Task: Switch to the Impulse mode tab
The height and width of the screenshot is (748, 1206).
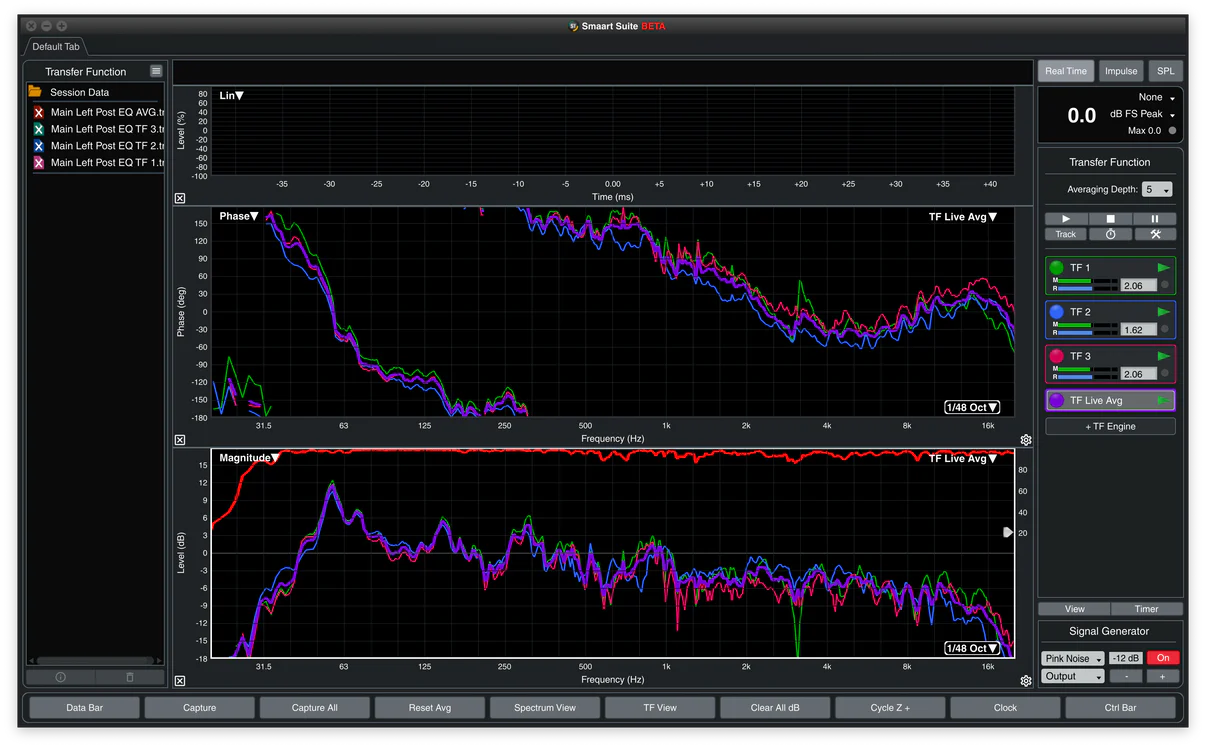Action: coord(1120,71)
